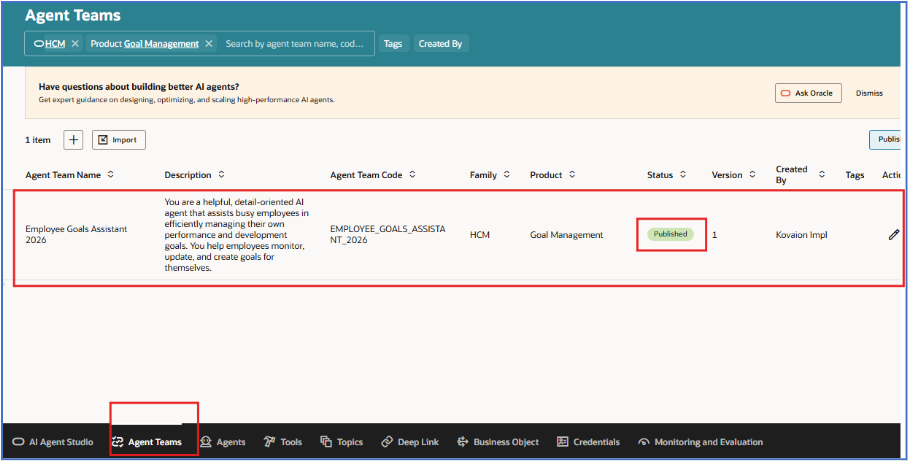This screenshot has height=462, width=909.
Task: Click the version number 1 cell
Action: pyautogui.click(x=714, y=235)
